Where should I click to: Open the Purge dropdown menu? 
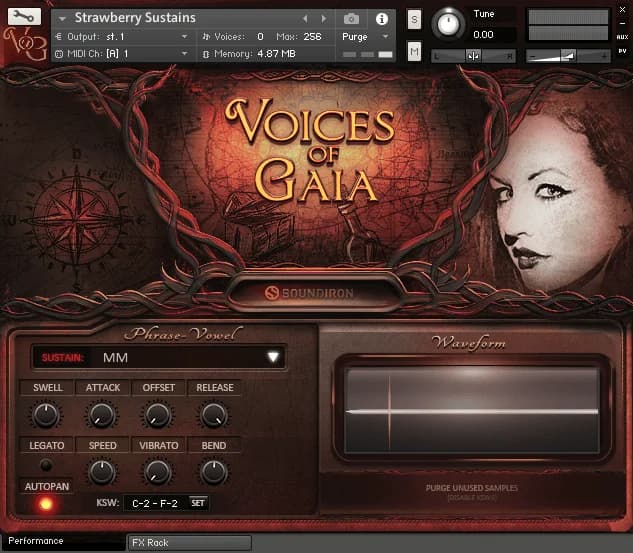365,37
